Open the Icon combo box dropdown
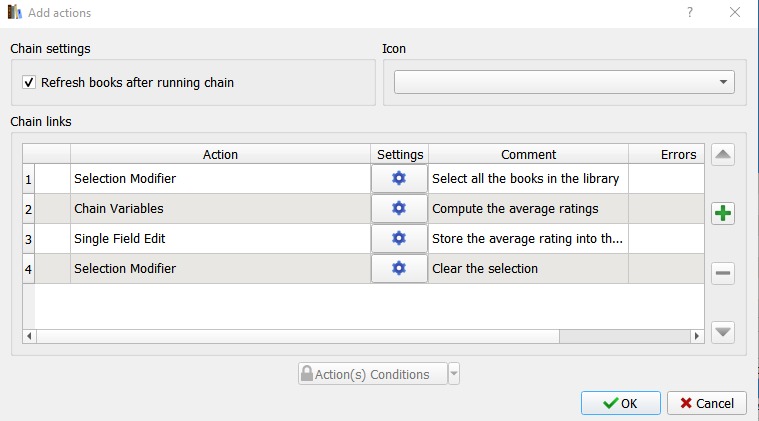Image resolution: width=759 pixels, height=421 pixels. click(x=723, y=83)
